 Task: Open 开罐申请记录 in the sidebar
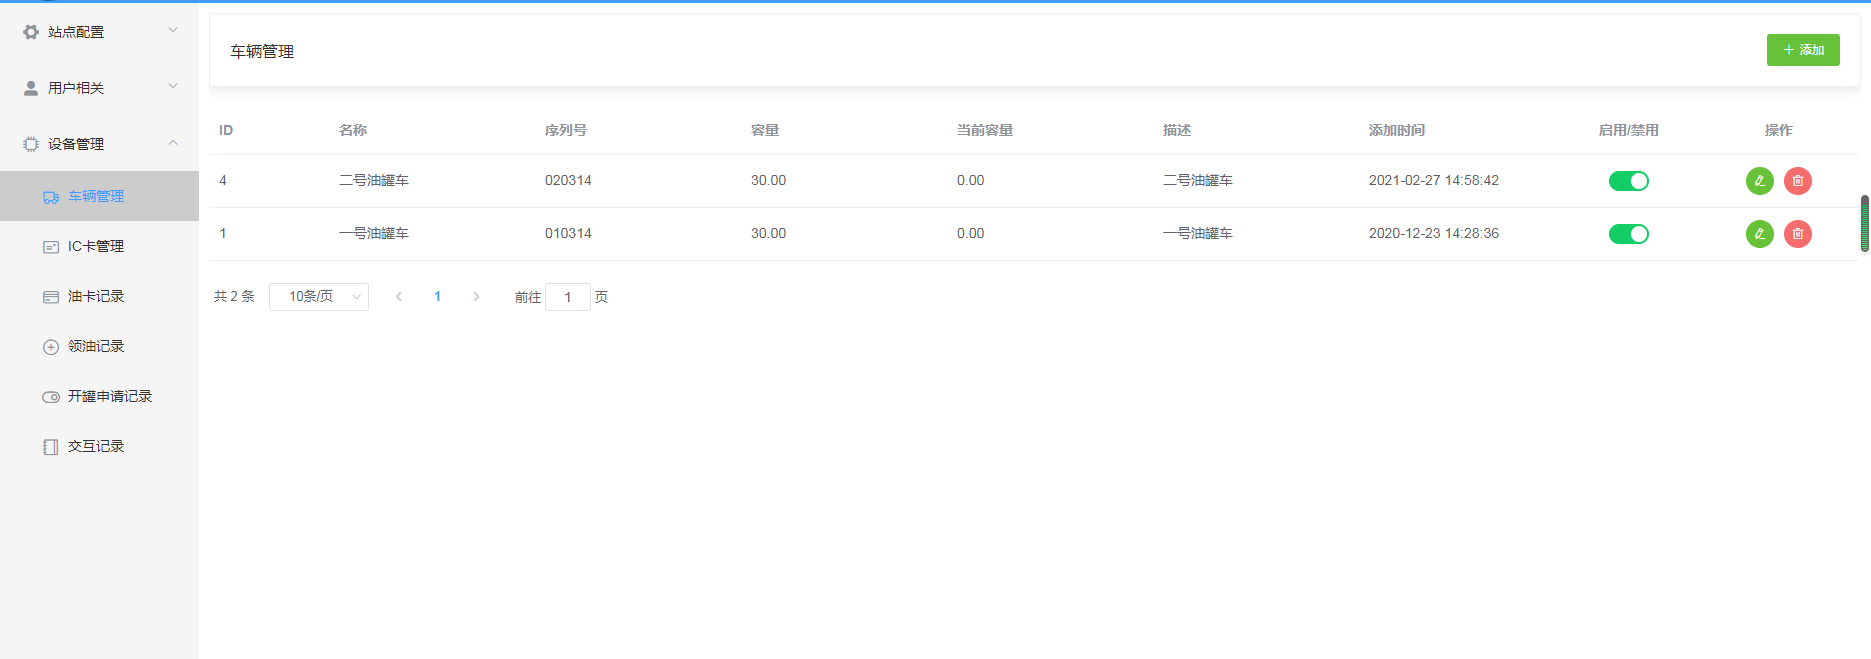click(109, 396)
